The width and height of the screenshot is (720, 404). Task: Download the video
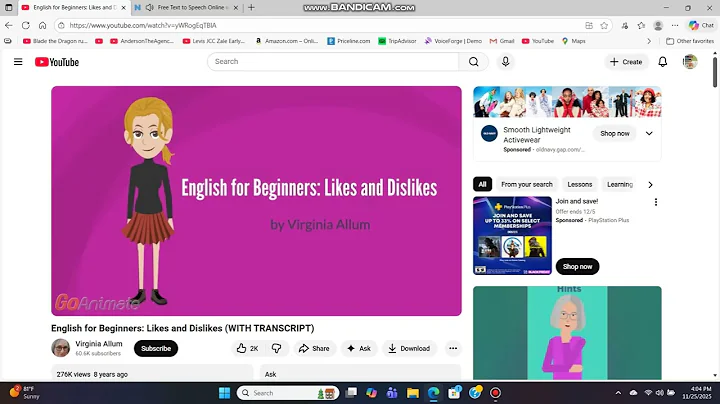(409, 348)
